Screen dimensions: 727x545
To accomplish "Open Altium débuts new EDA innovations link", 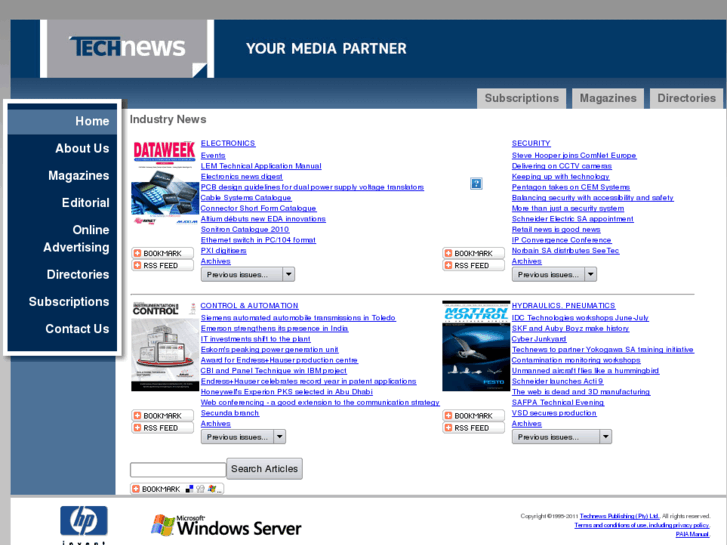I will click(263, 219).
